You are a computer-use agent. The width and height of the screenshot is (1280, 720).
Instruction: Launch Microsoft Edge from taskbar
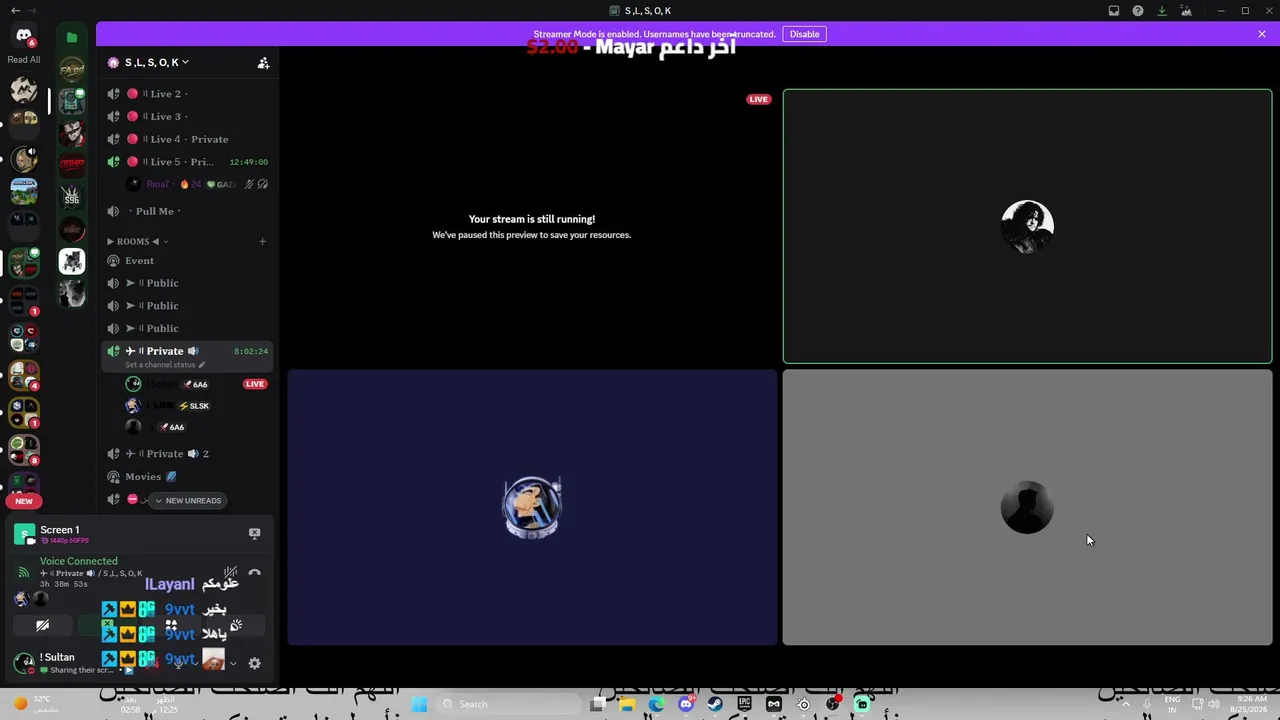(x=656, y=704)
